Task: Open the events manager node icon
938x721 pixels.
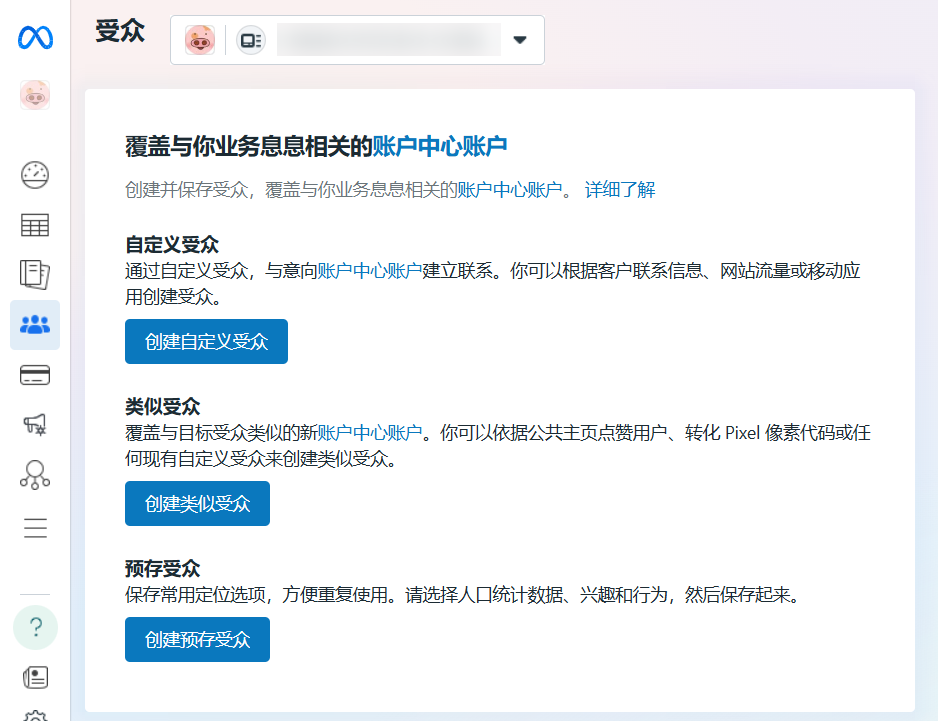Action: click(x=35, y=475)
